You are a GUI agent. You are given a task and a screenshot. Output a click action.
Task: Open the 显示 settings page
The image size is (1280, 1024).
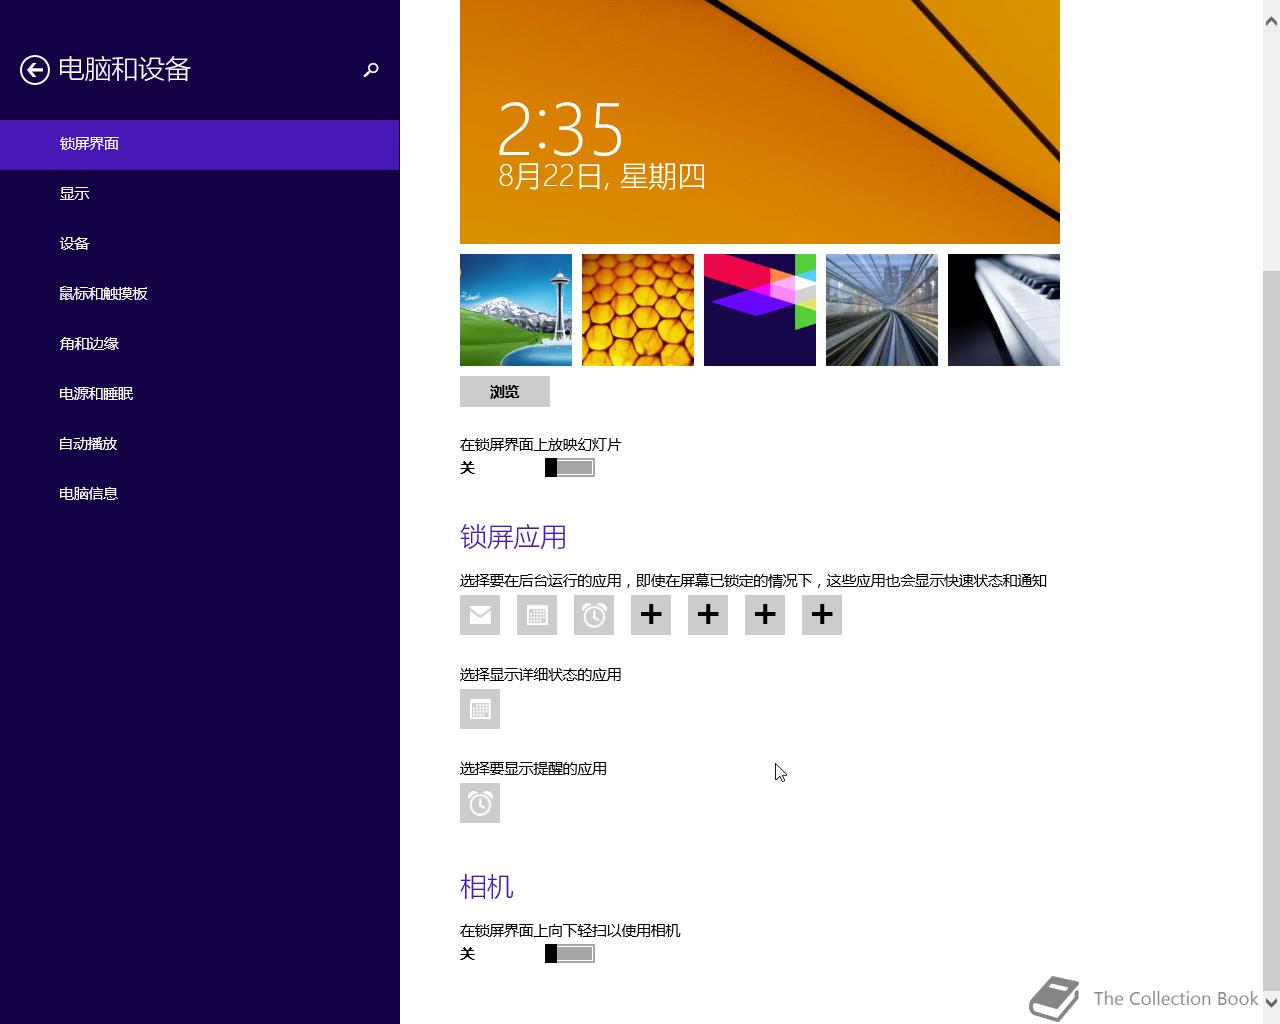coord(200,194)
